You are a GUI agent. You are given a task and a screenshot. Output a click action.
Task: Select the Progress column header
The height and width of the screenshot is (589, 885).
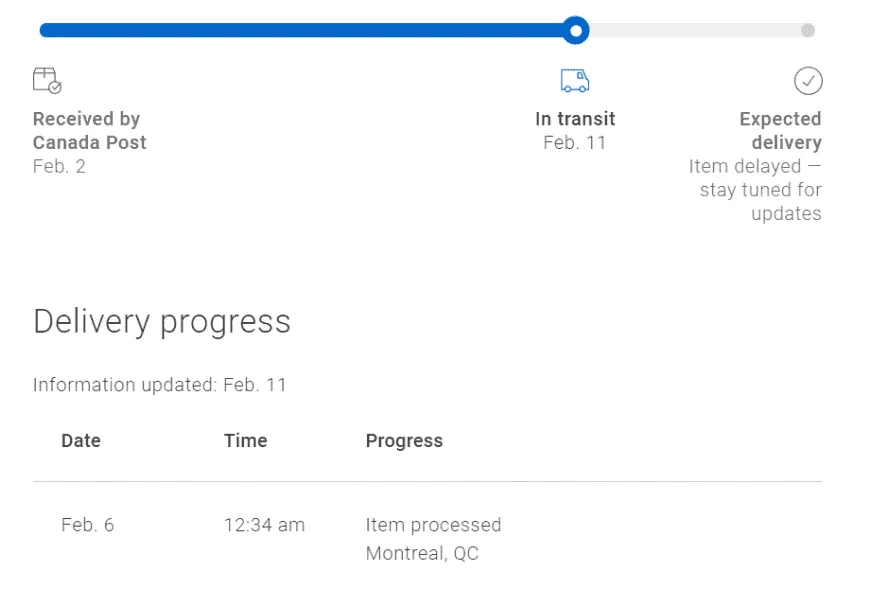404,440
